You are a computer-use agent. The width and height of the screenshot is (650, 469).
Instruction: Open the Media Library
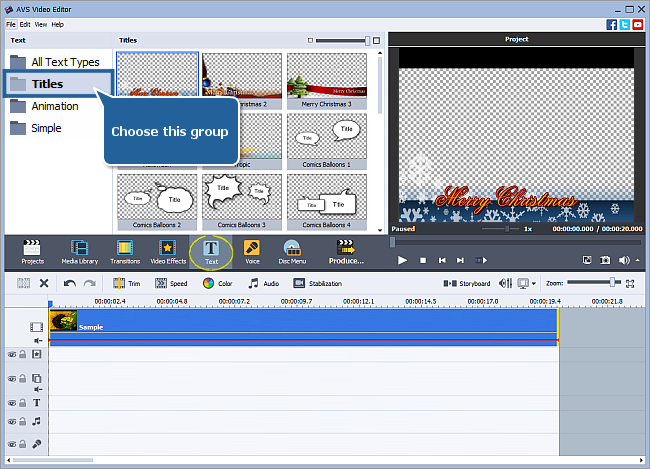pyautogui.click(x=80, y=252)
